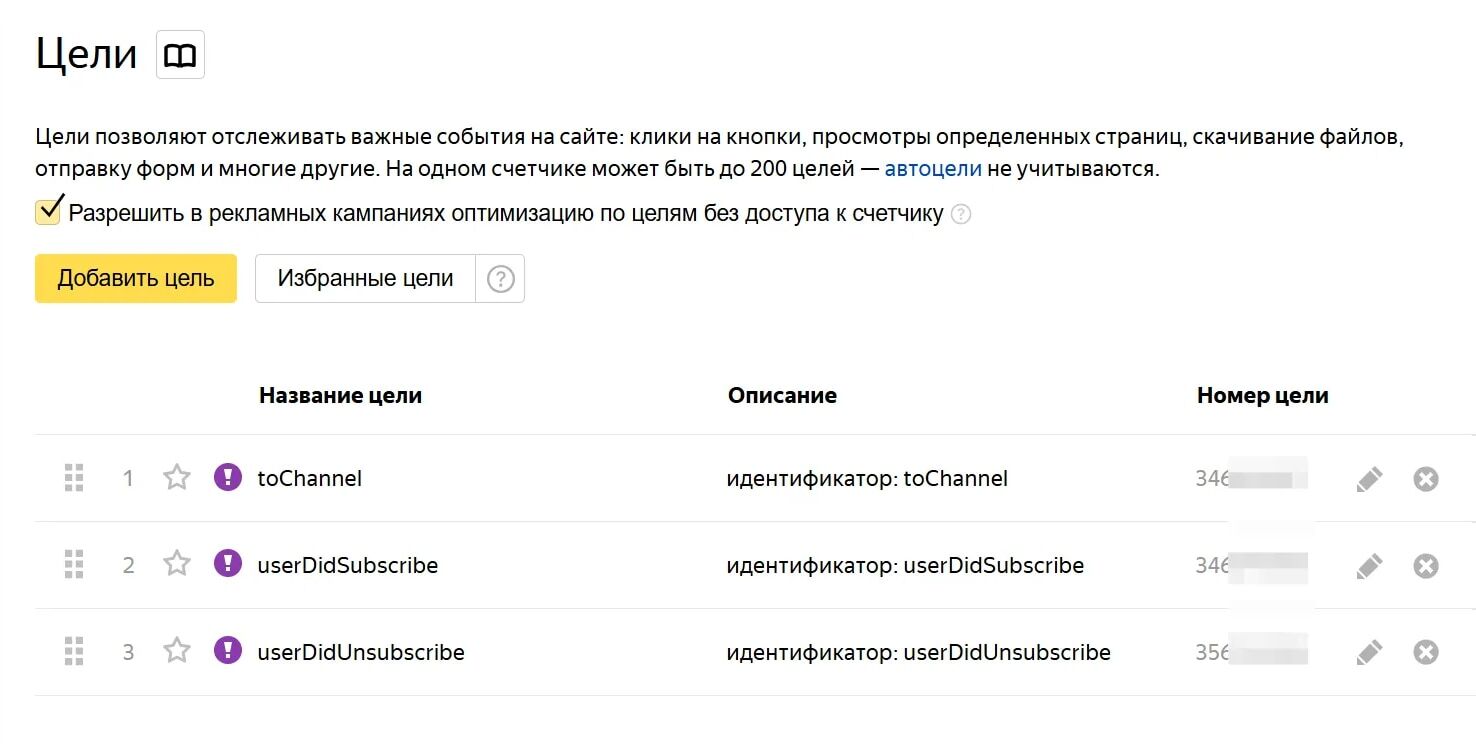Edit the userDidUnsubscribe goal with the pencil
Viewport: 1476px width, 744px height.
1369,653
